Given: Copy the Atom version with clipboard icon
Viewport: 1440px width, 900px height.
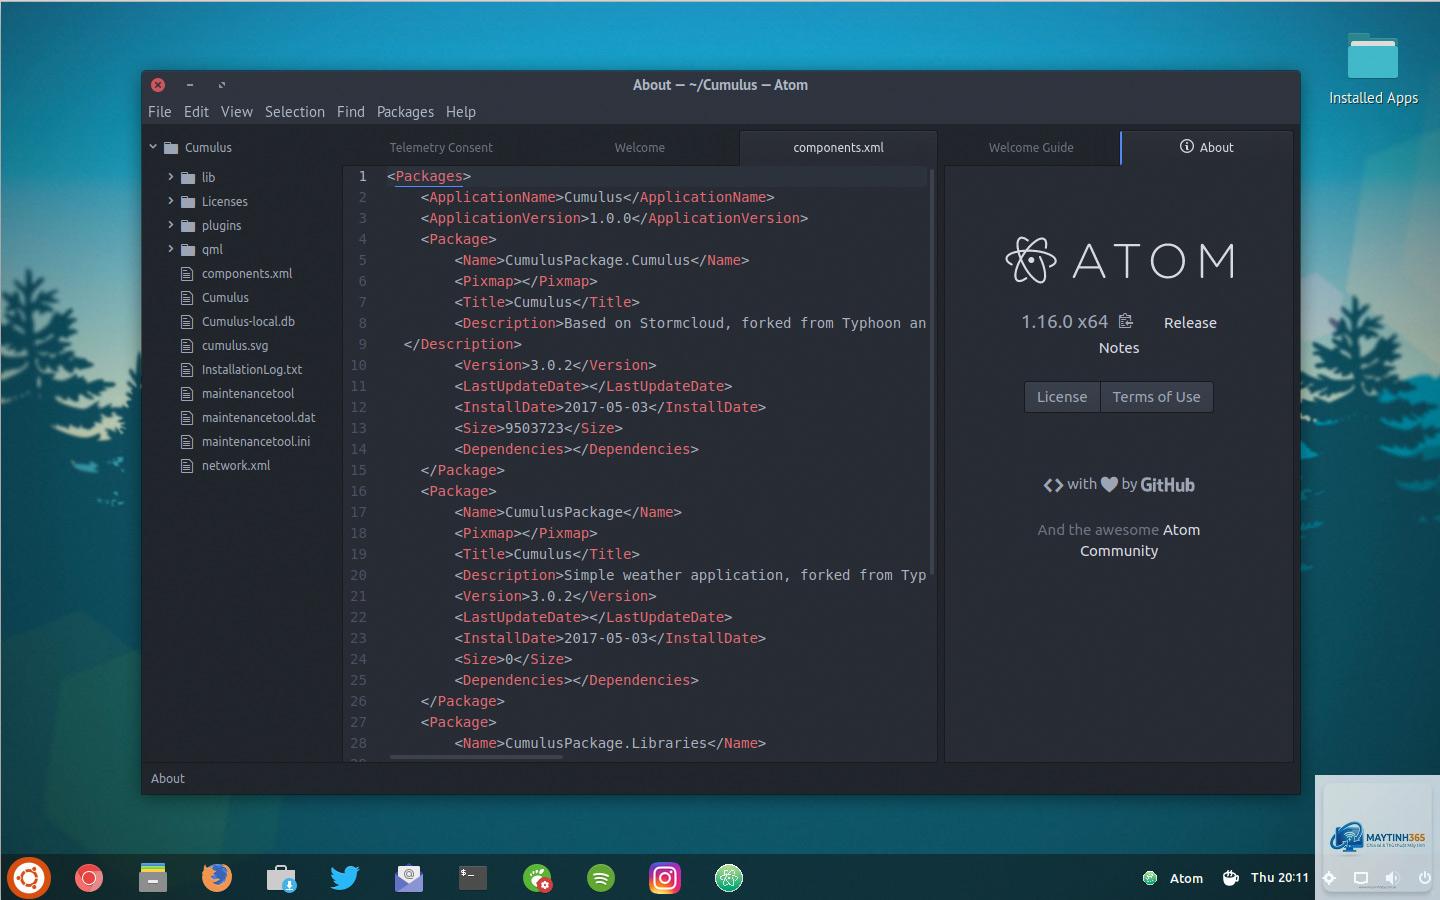Looking at the screenshot, I should (x=1126, y=321).
